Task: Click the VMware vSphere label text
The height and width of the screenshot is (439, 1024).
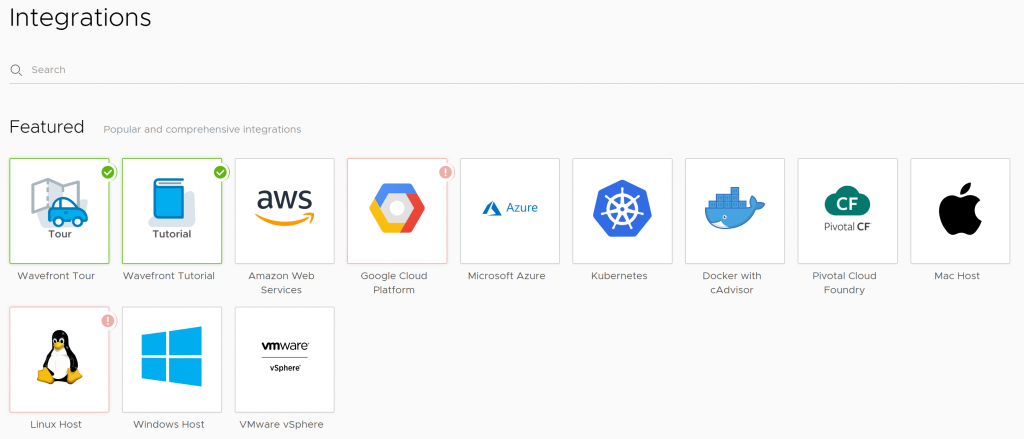Action: 281,425
